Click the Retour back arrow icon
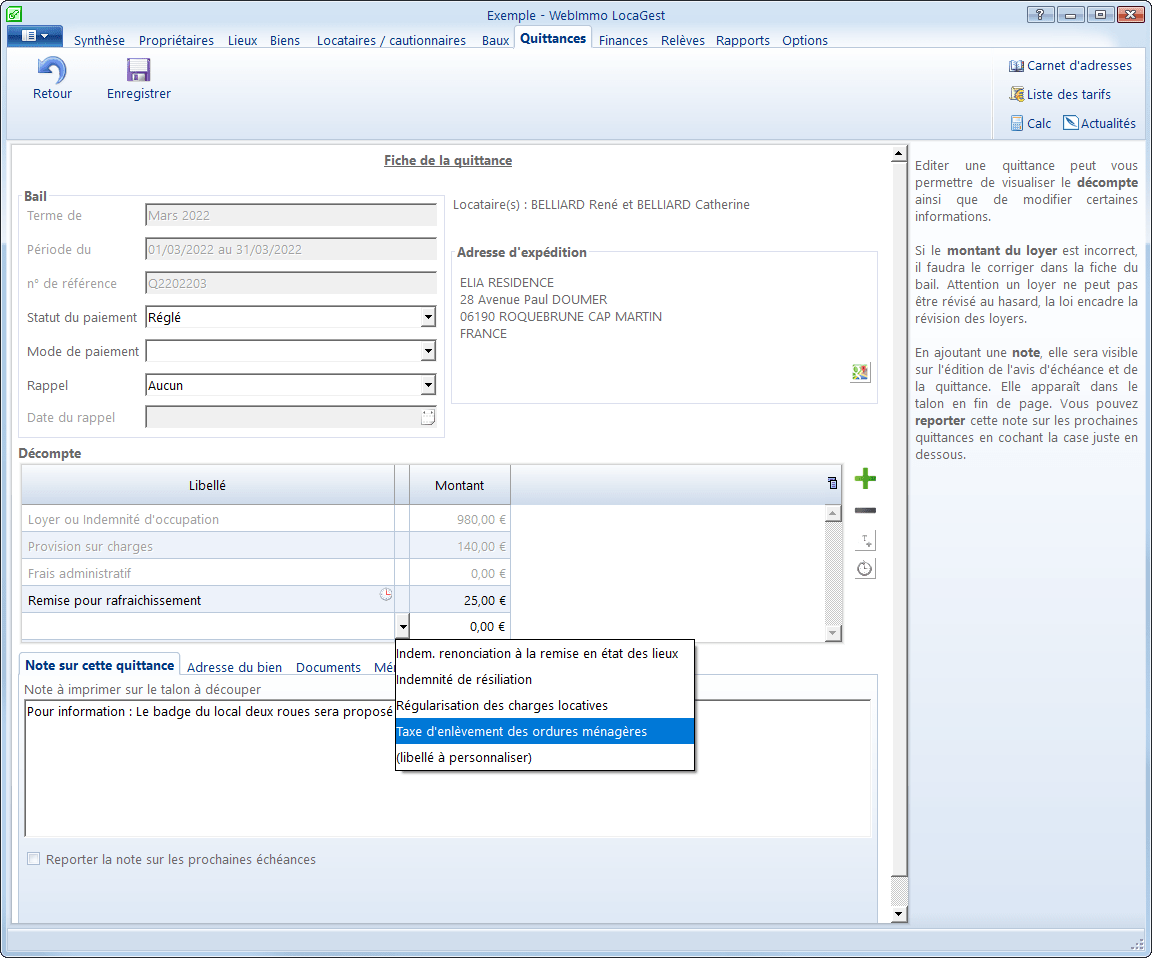The height and width of the screenshot is (958, 1152). click(x=52, y=71)
